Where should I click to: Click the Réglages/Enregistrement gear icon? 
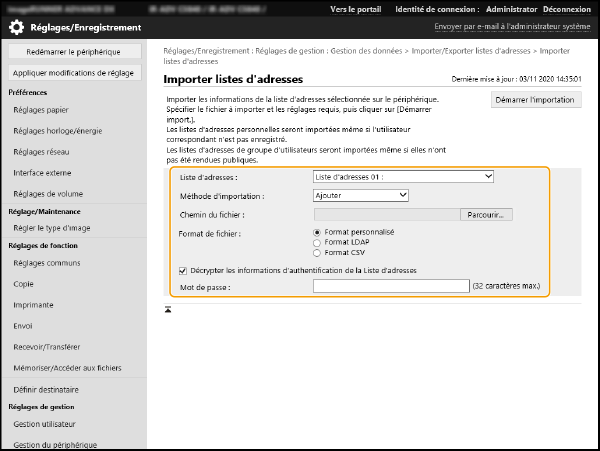pyautogui.click(x=17, y=28)
